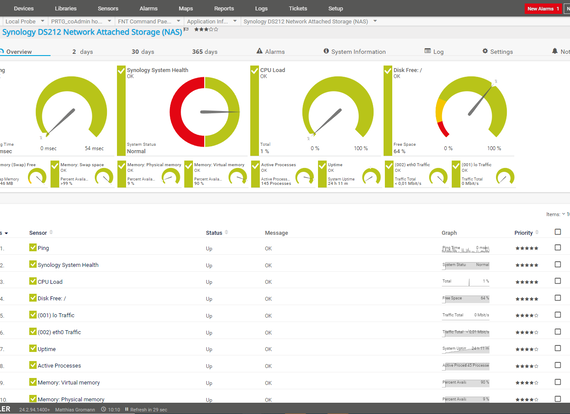
Task: Select the checkbox for the Ping row
Action: [x=558, y=248]
